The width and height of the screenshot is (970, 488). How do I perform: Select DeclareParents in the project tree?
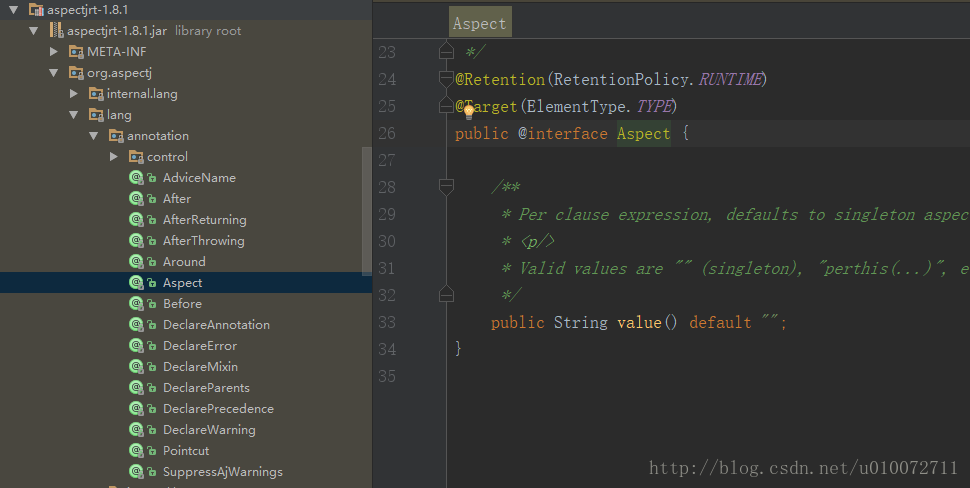(x=206, y=388)
